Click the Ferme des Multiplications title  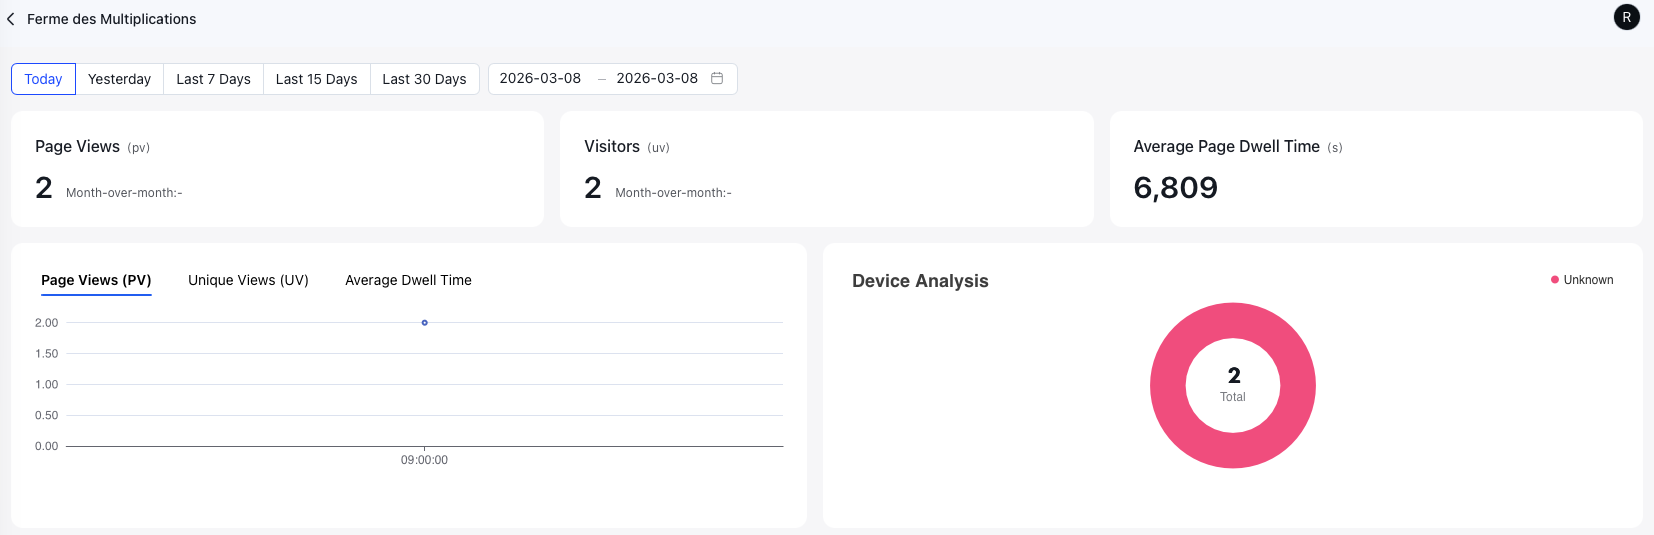(x=111, y=19)
